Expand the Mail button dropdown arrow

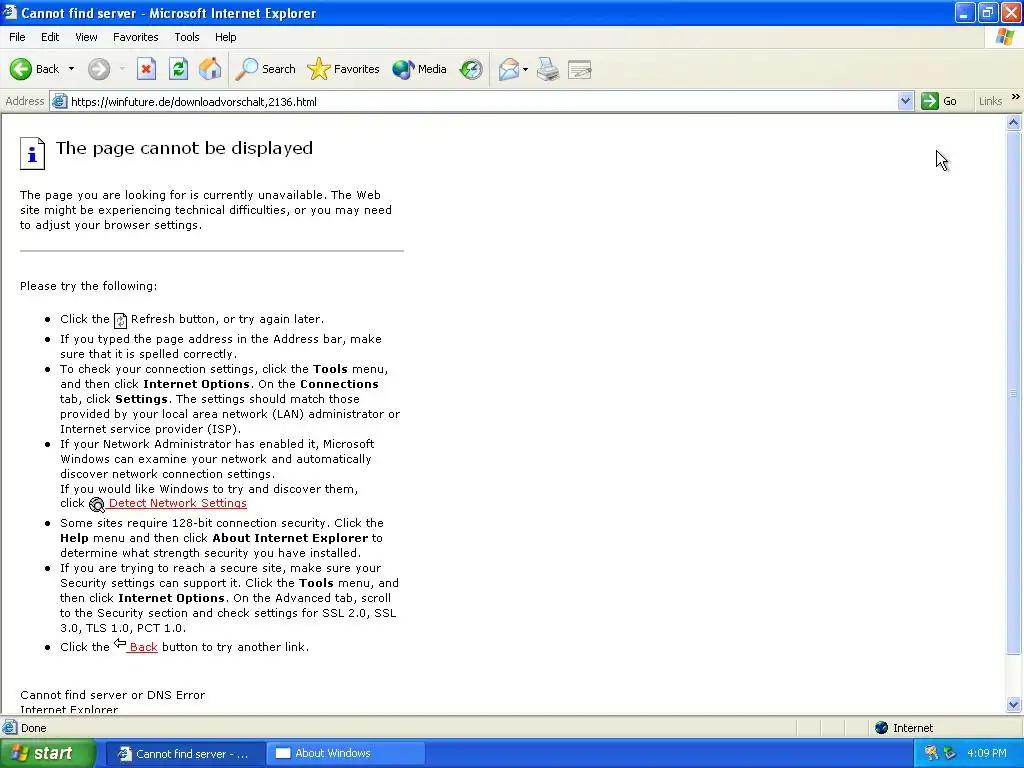526,69
